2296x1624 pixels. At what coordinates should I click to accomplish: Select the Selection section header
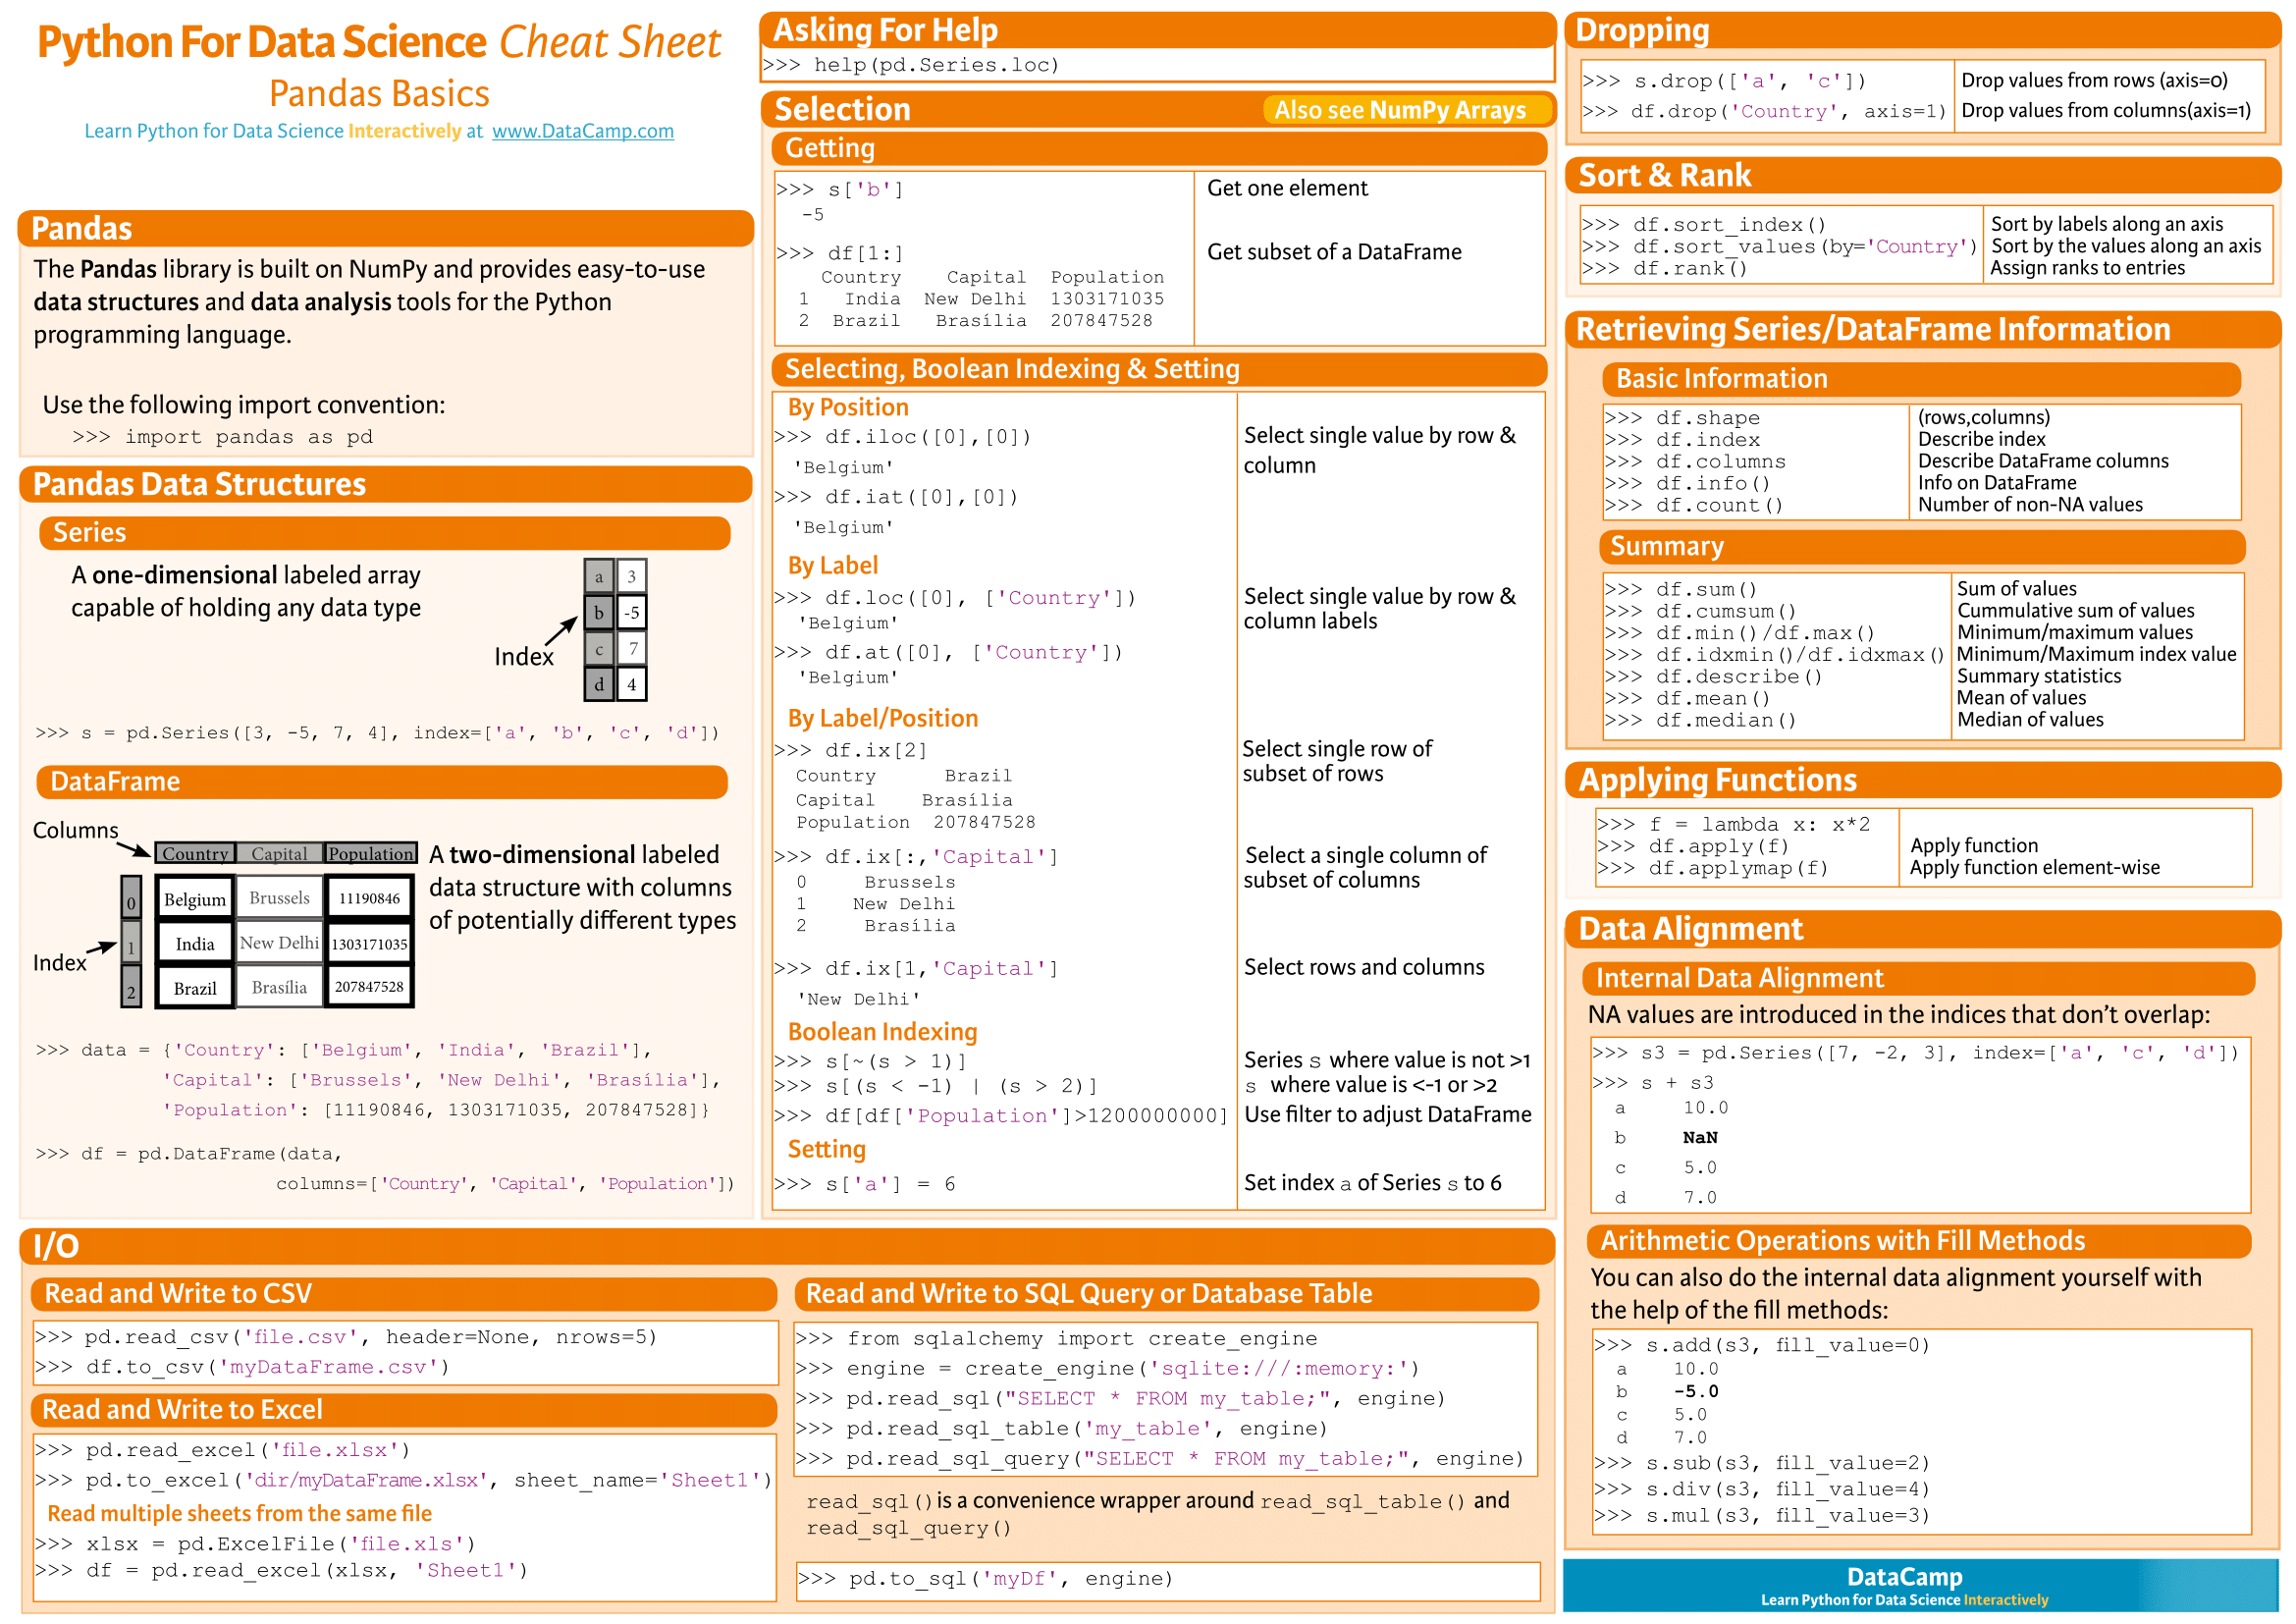click(843, 109)
